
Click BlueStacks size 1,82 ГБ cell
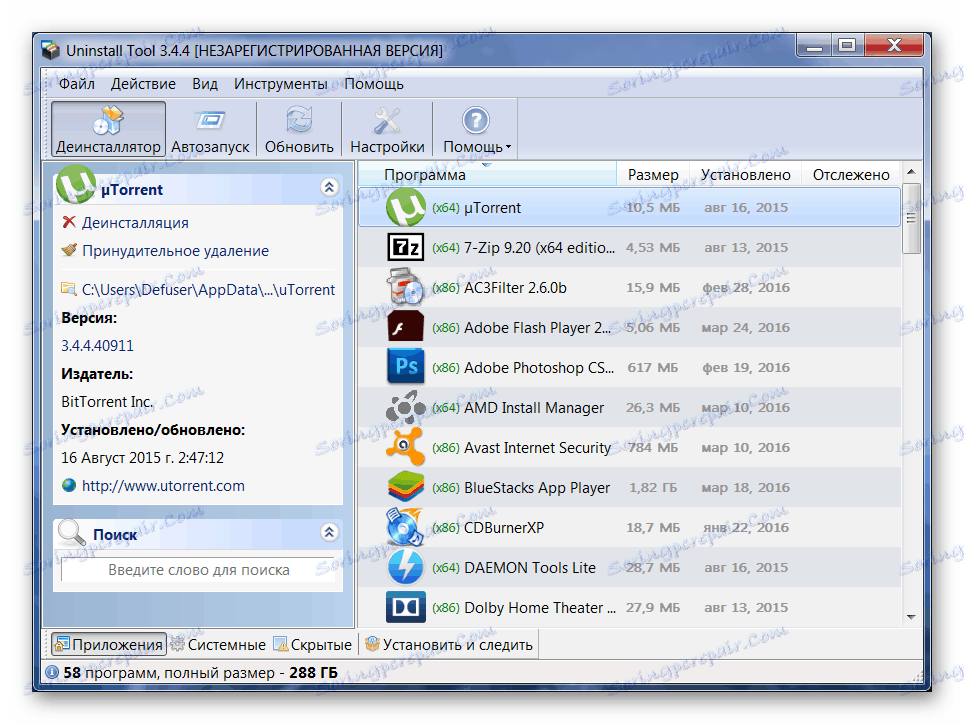(653, 487)
